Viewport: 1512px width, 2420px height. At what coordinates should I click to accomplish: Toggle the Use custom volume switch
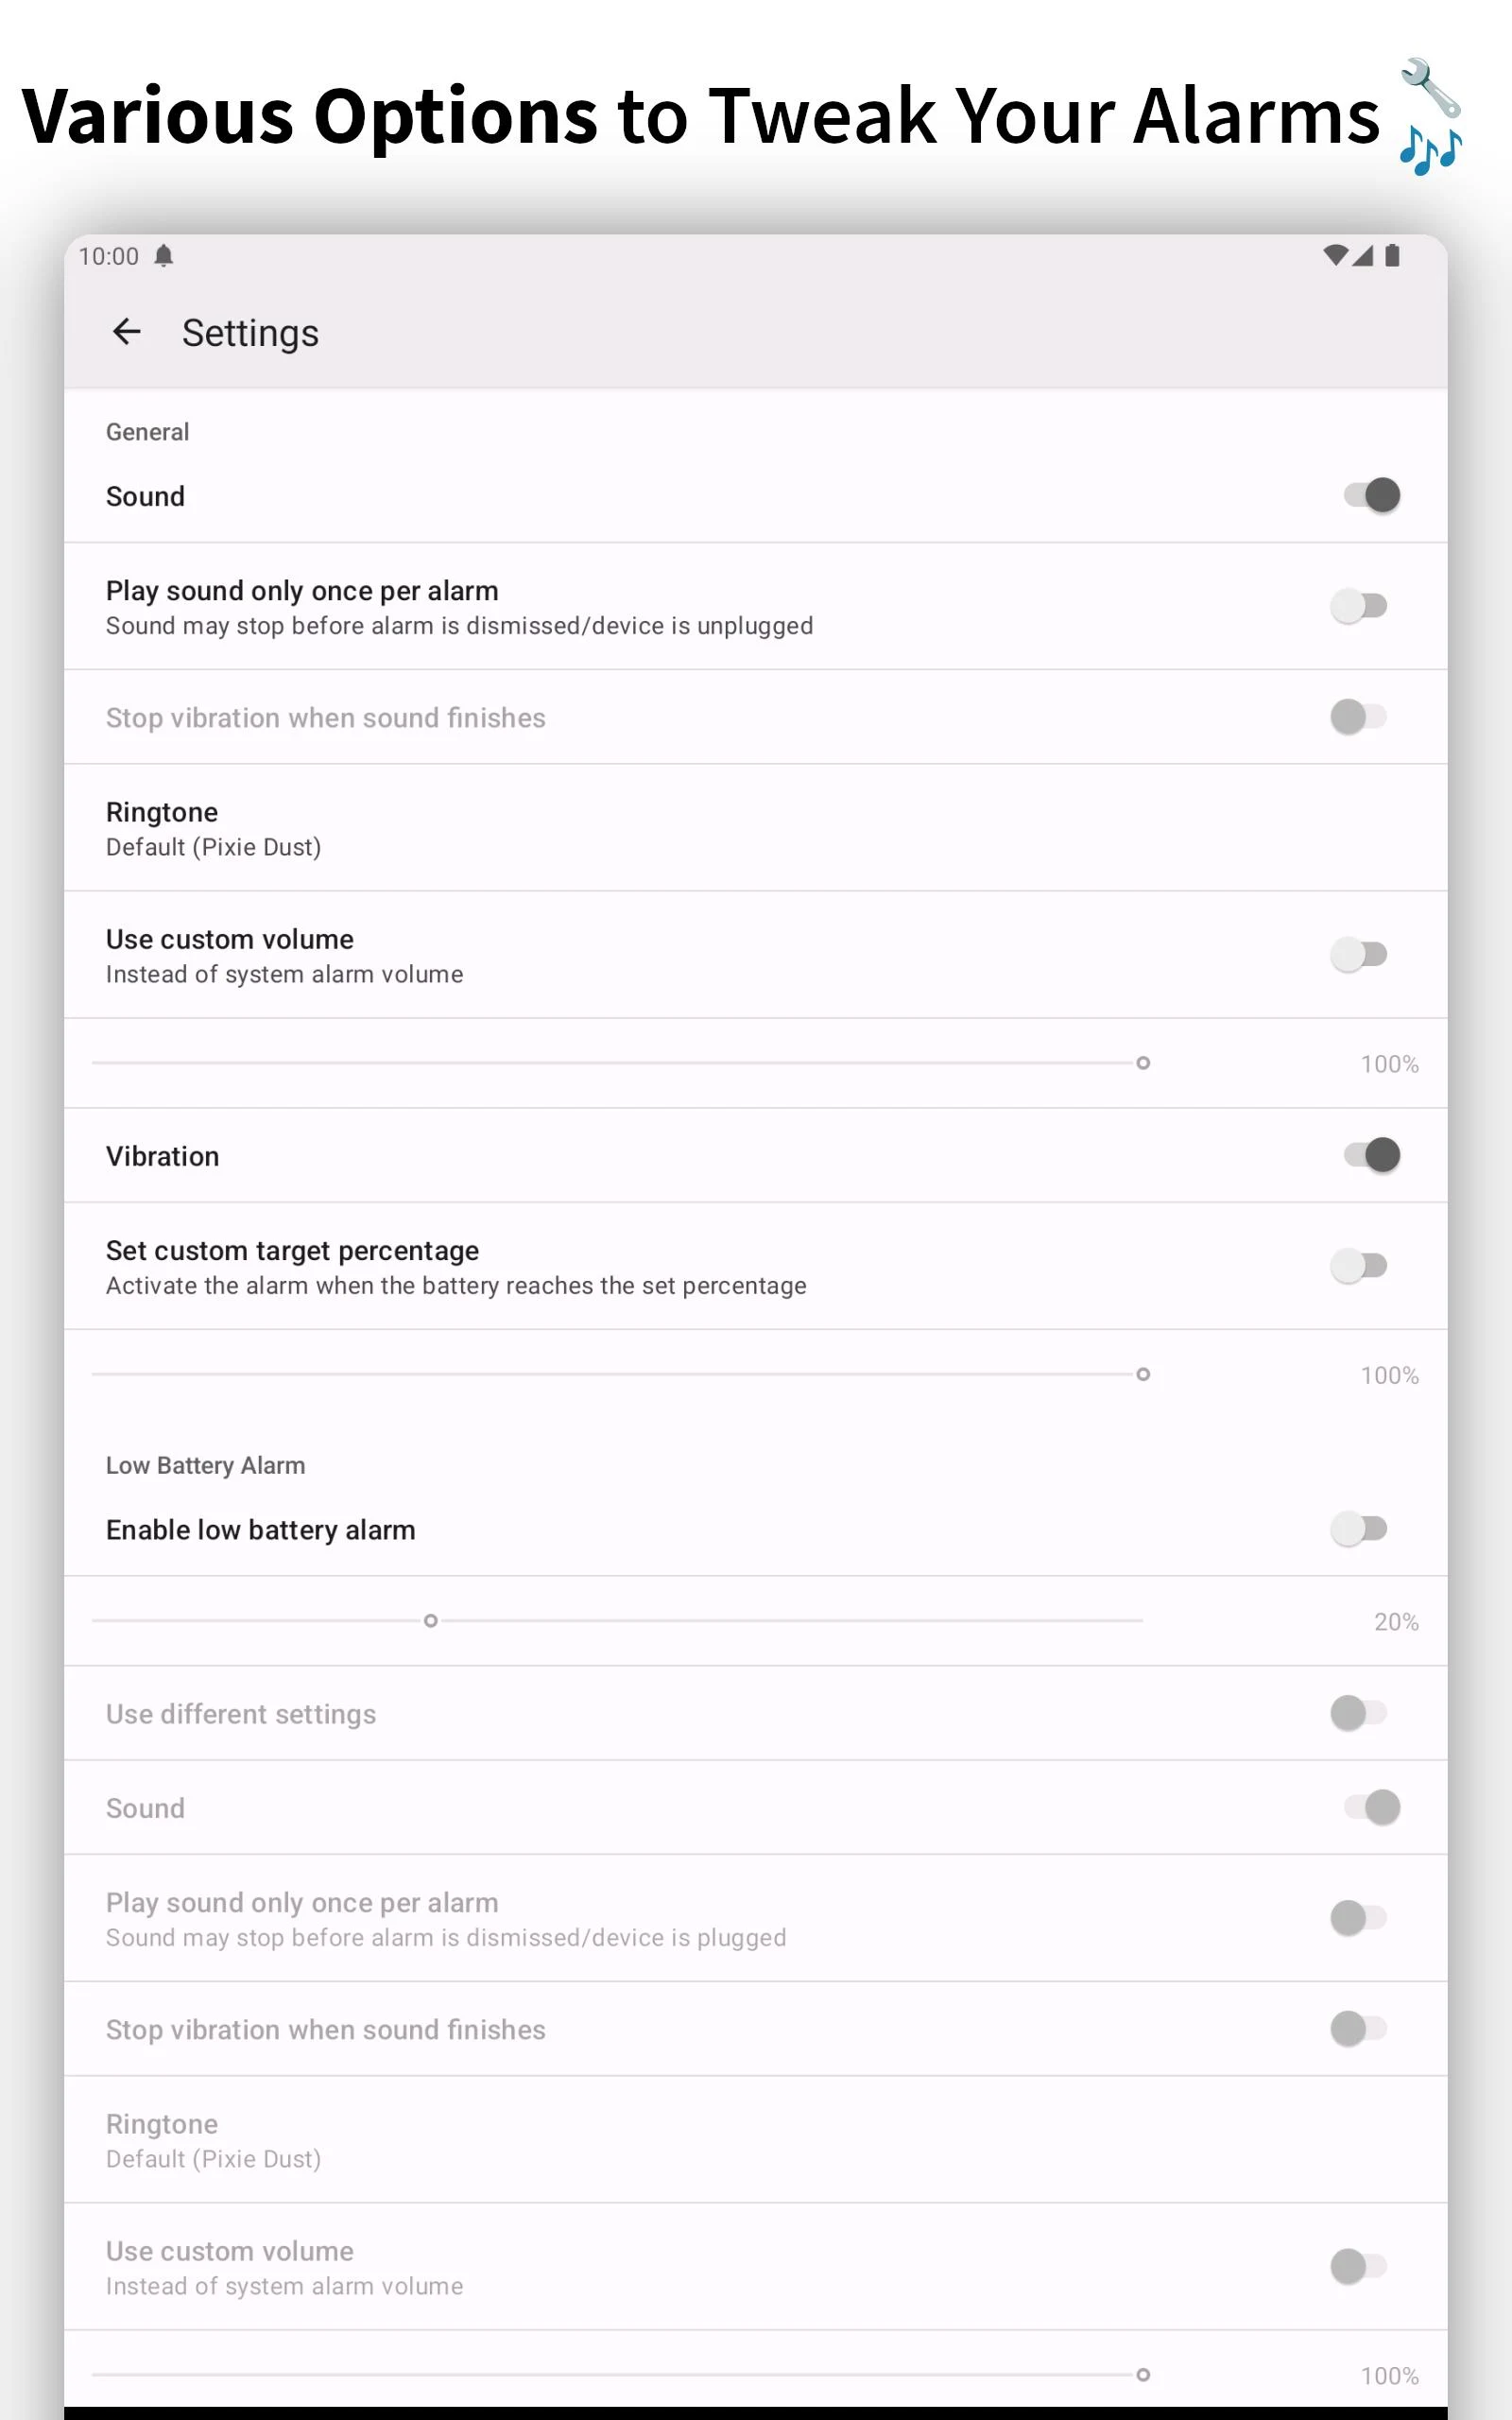coord(1359,955)
